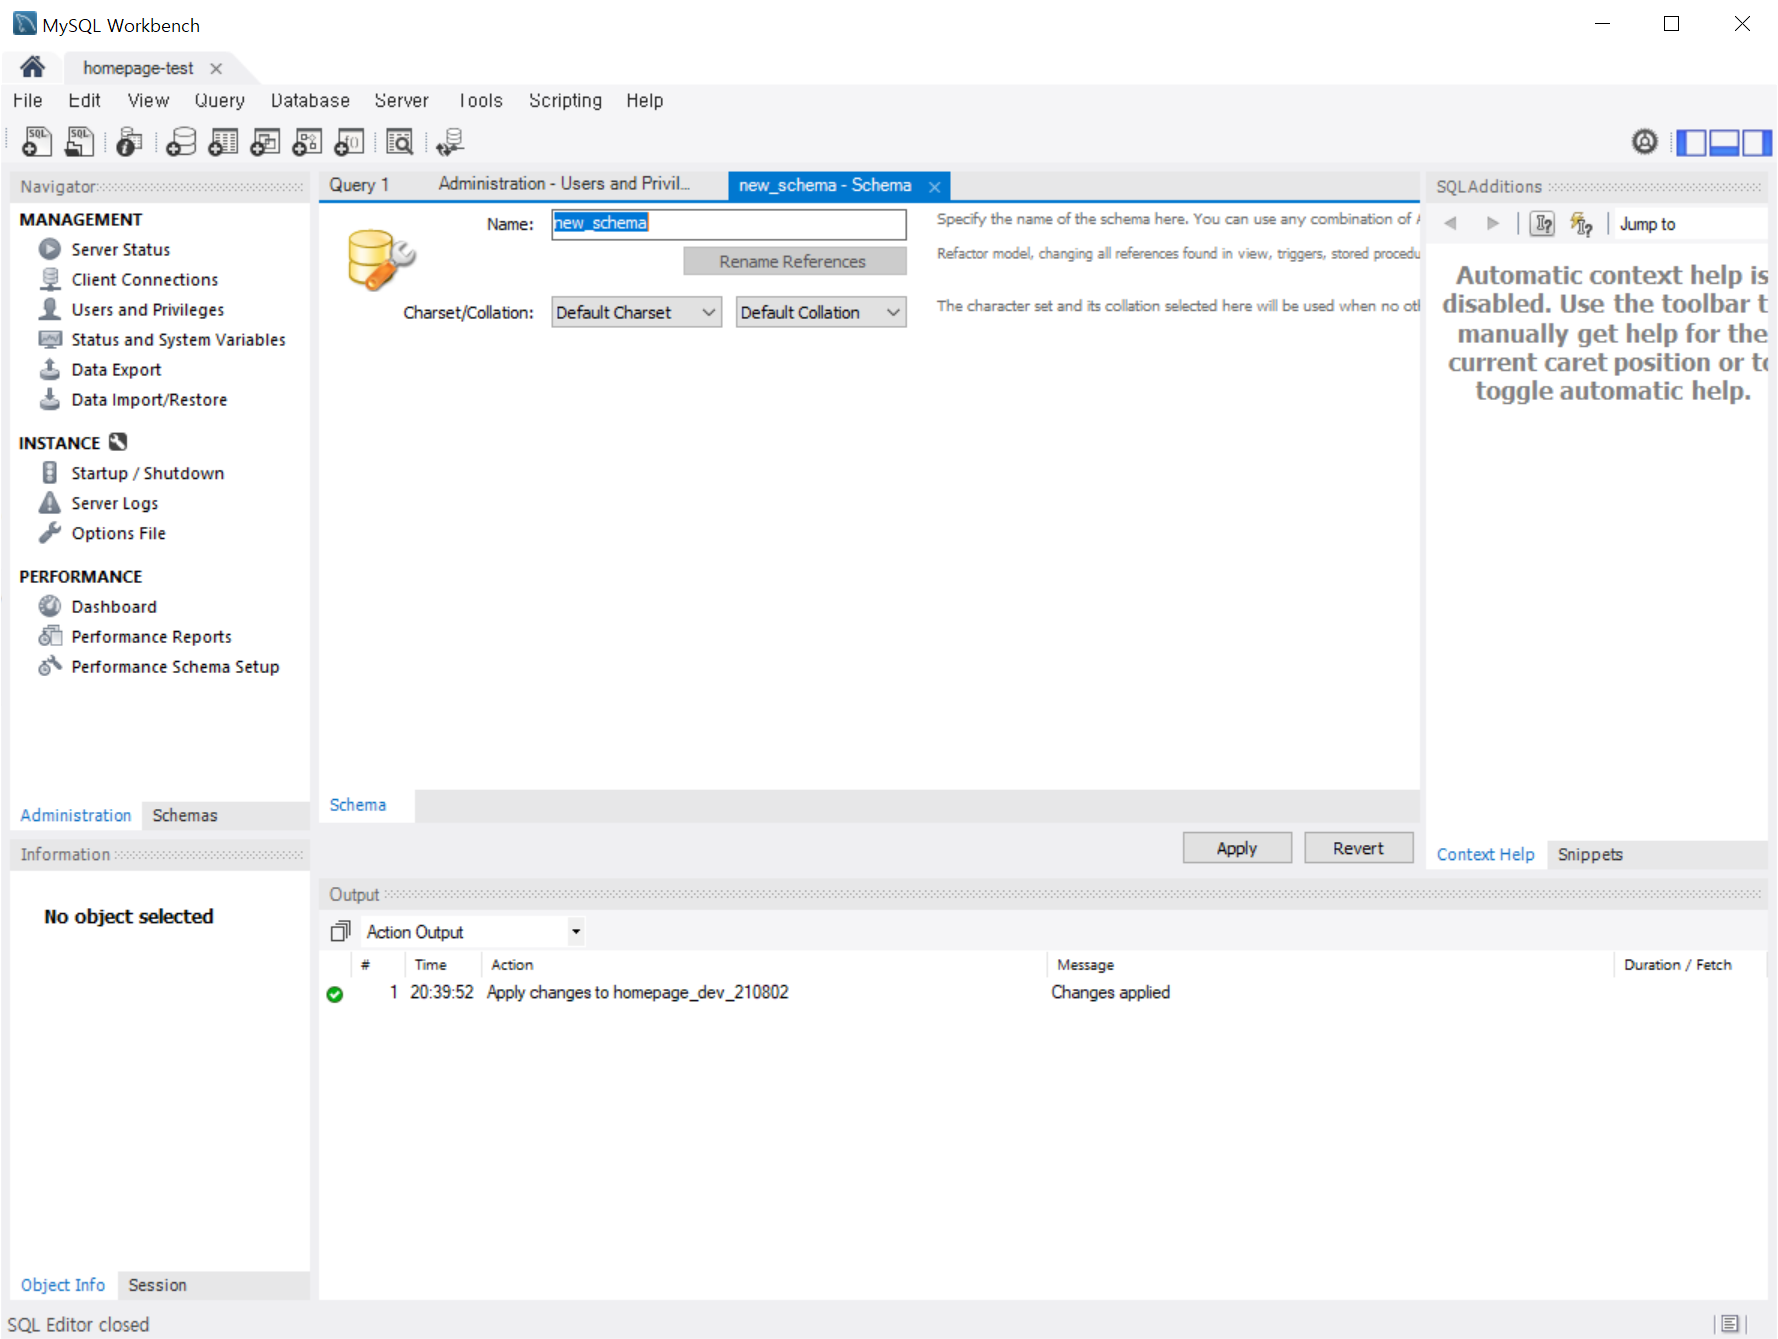This screenshot has height=1339, width=1778.
Task: Select the Schema bottom editor tab
Action: click(358, 805)
